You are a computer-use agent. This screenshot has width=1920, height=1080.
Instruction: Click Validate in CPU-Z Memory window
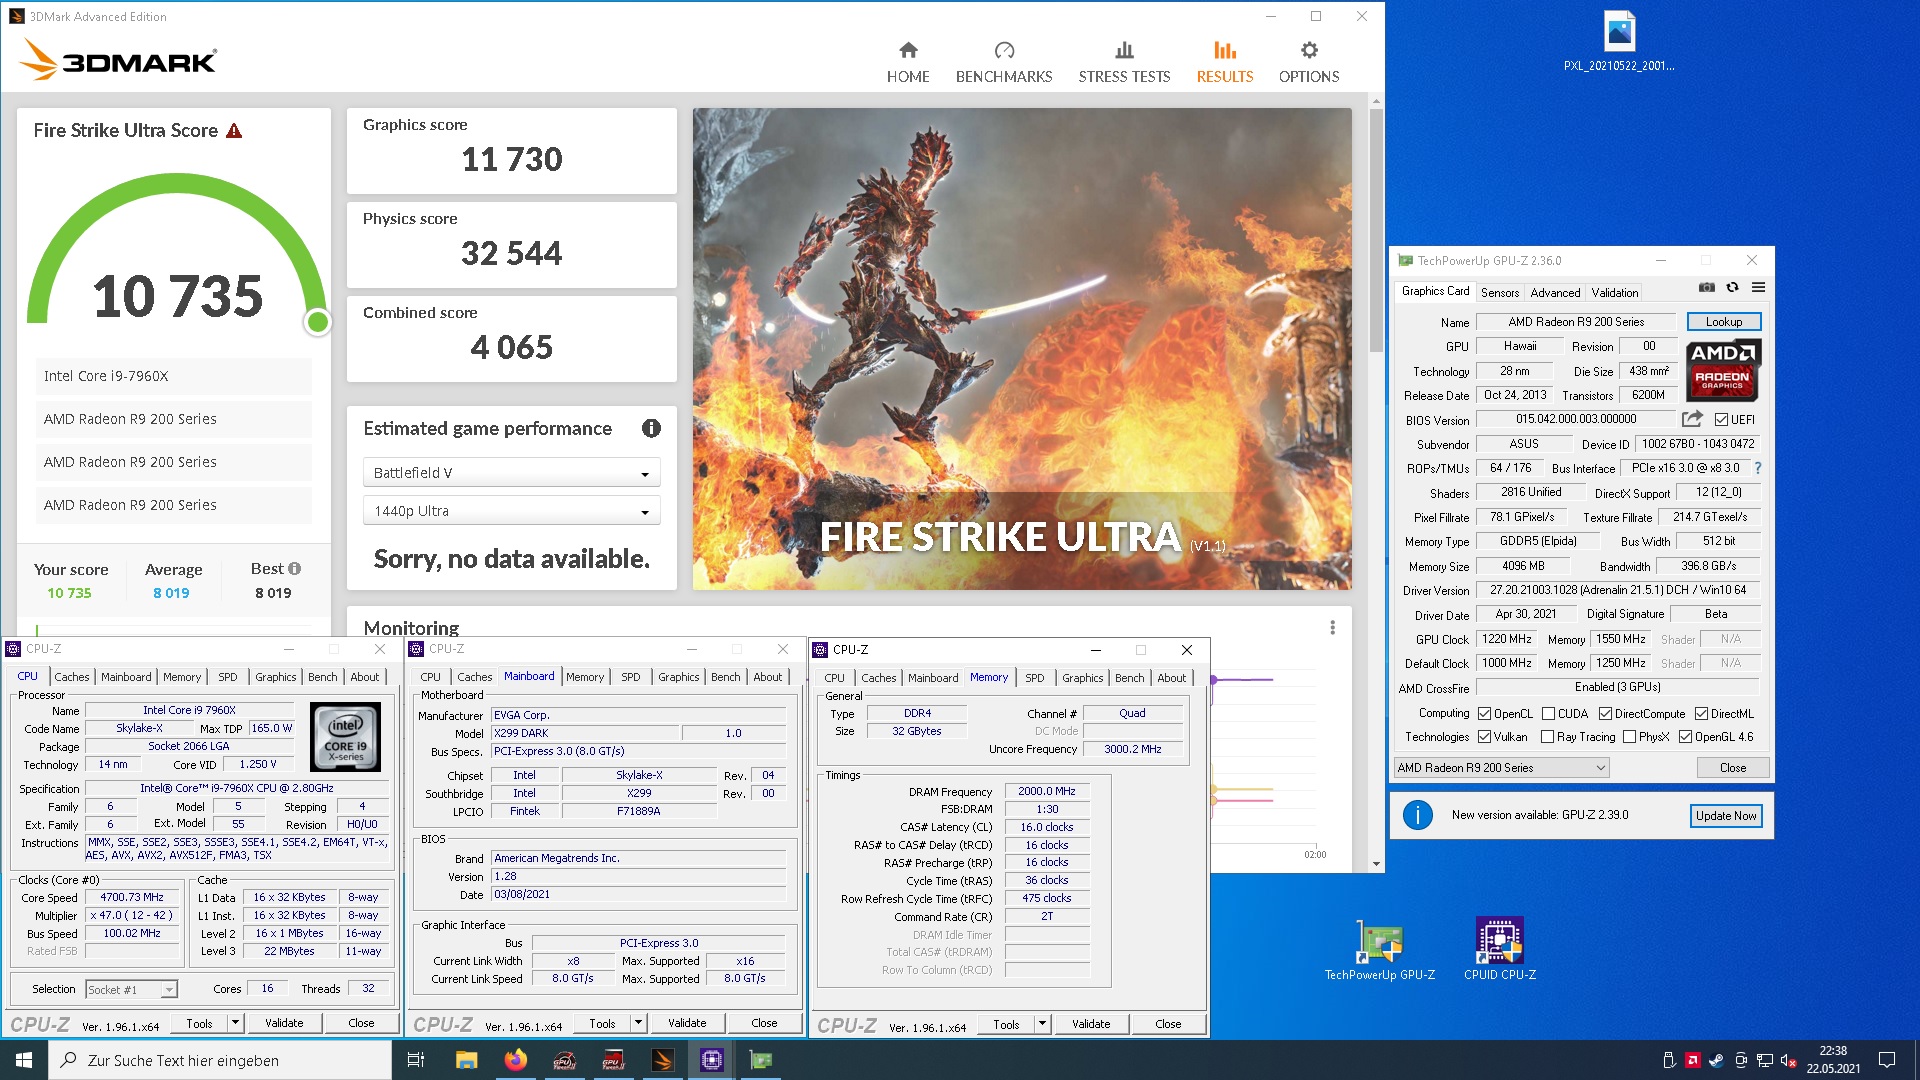click(1090, 1024)
